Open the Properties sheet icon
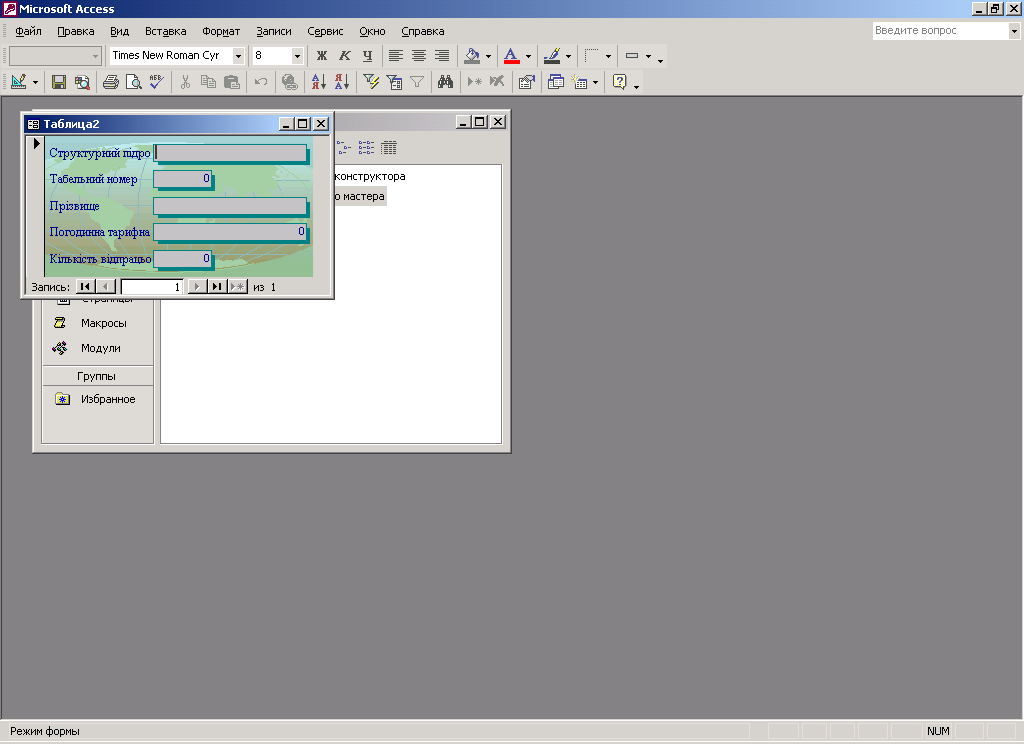 [x=526, y=82]
